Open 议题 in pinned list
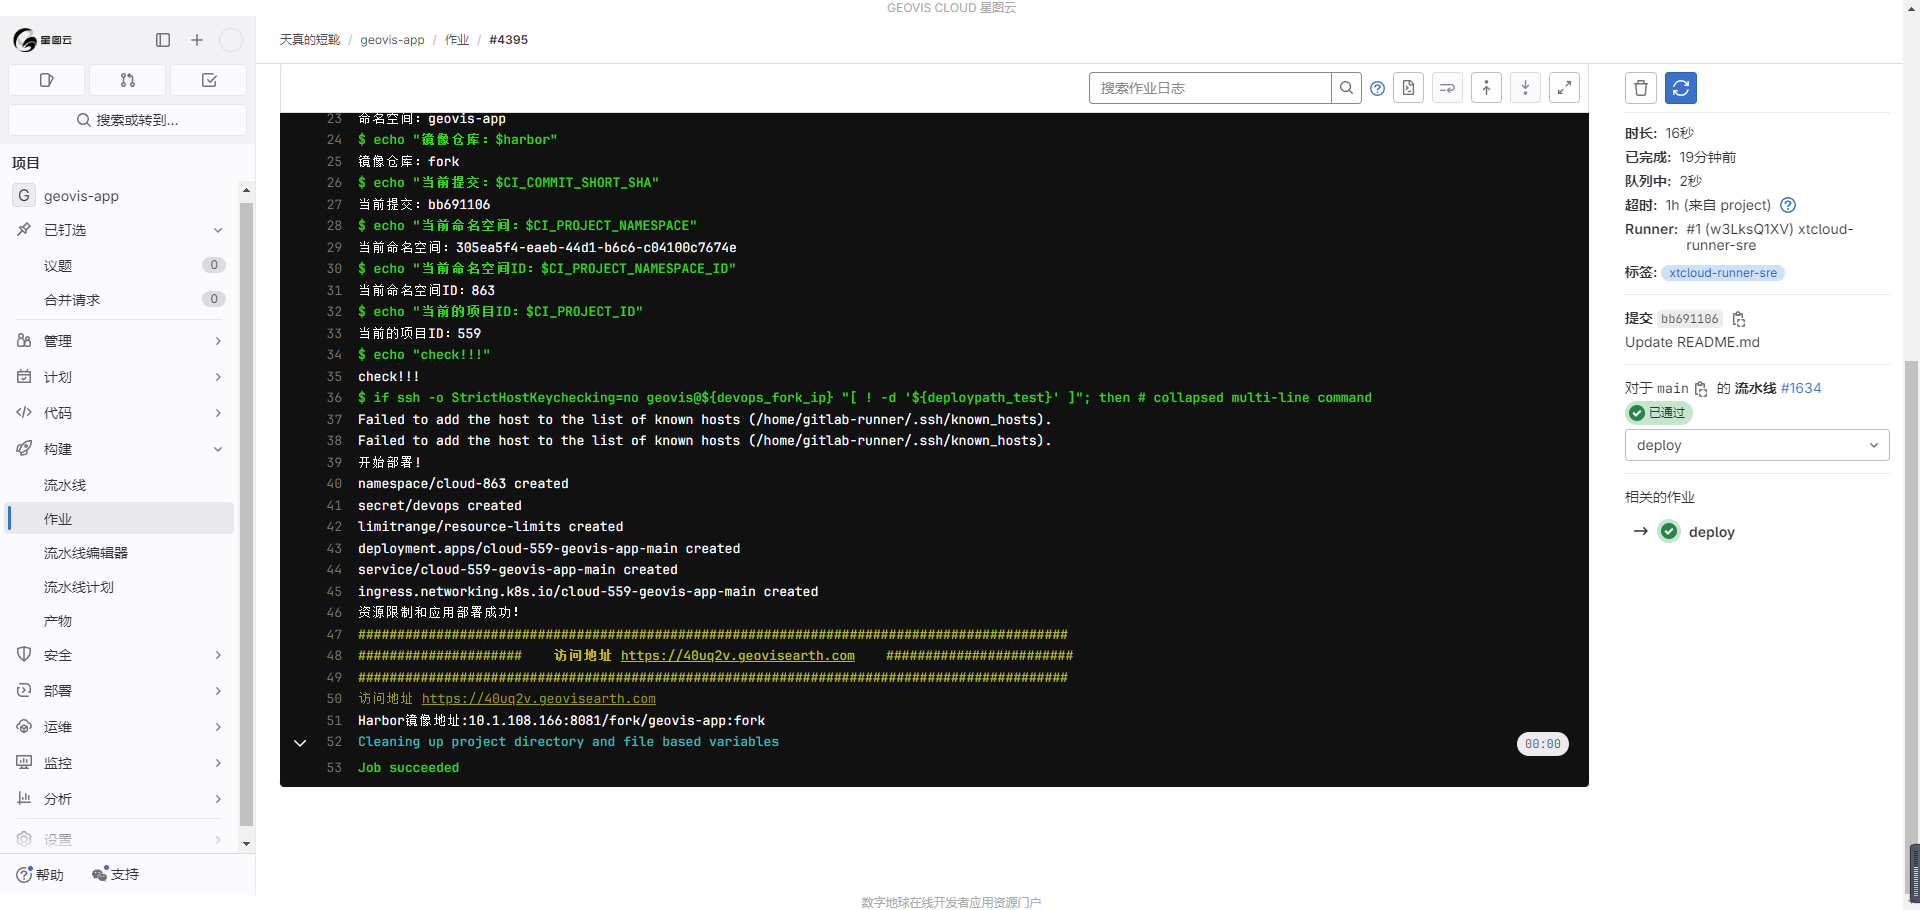Screen dimensions: 1920x910 120,266
